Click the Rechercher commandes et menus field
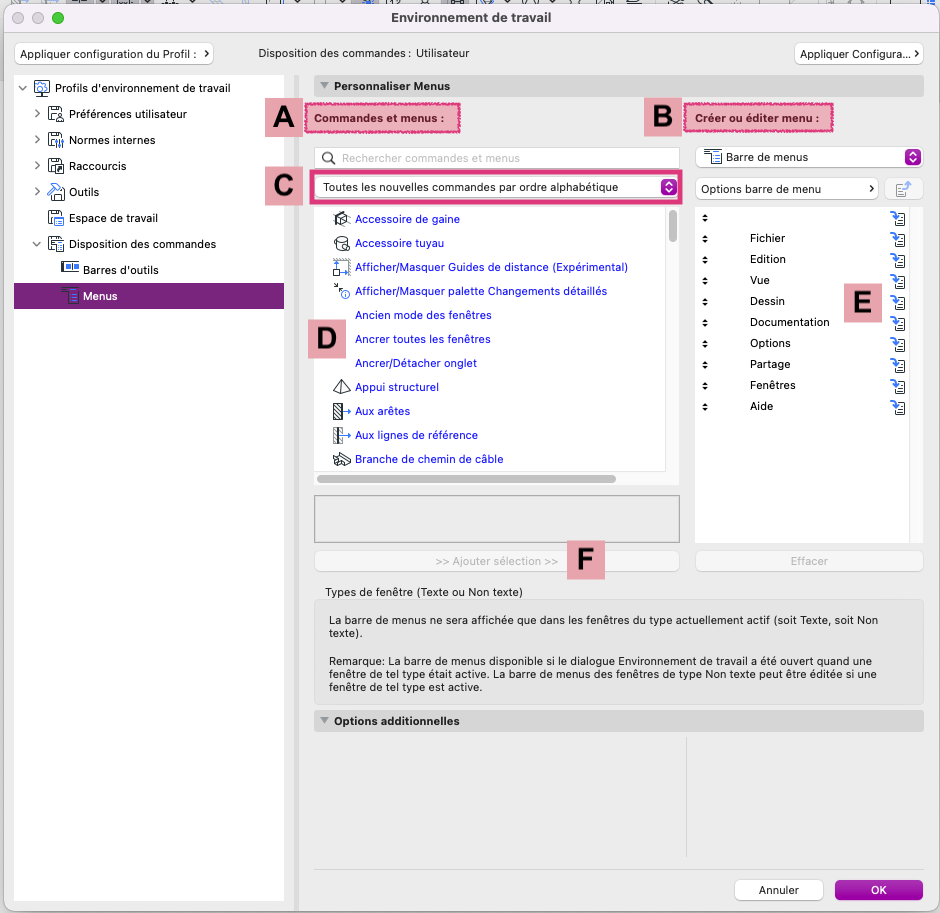The height and width of the screenshot is (913, 940). point(496,158)
